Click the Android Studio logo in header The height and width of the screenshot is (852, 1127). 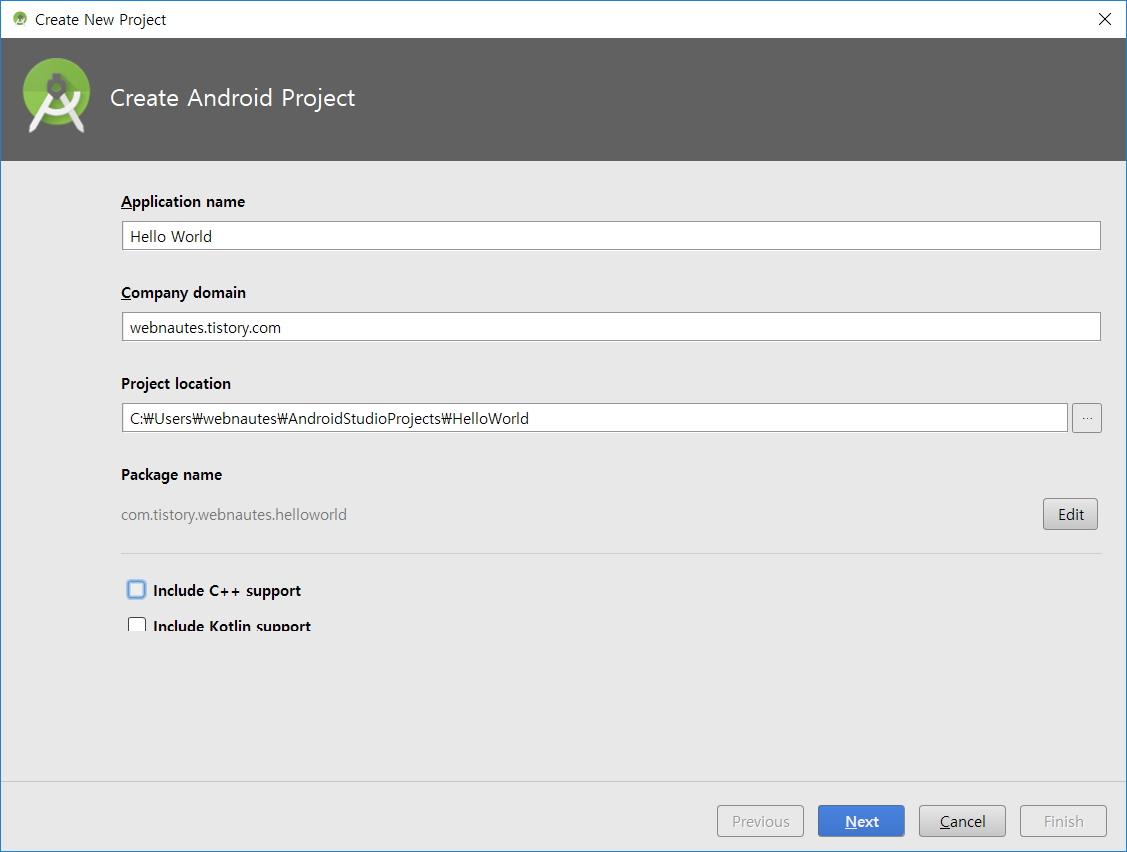pyautogui.click(x=56, y=96)
